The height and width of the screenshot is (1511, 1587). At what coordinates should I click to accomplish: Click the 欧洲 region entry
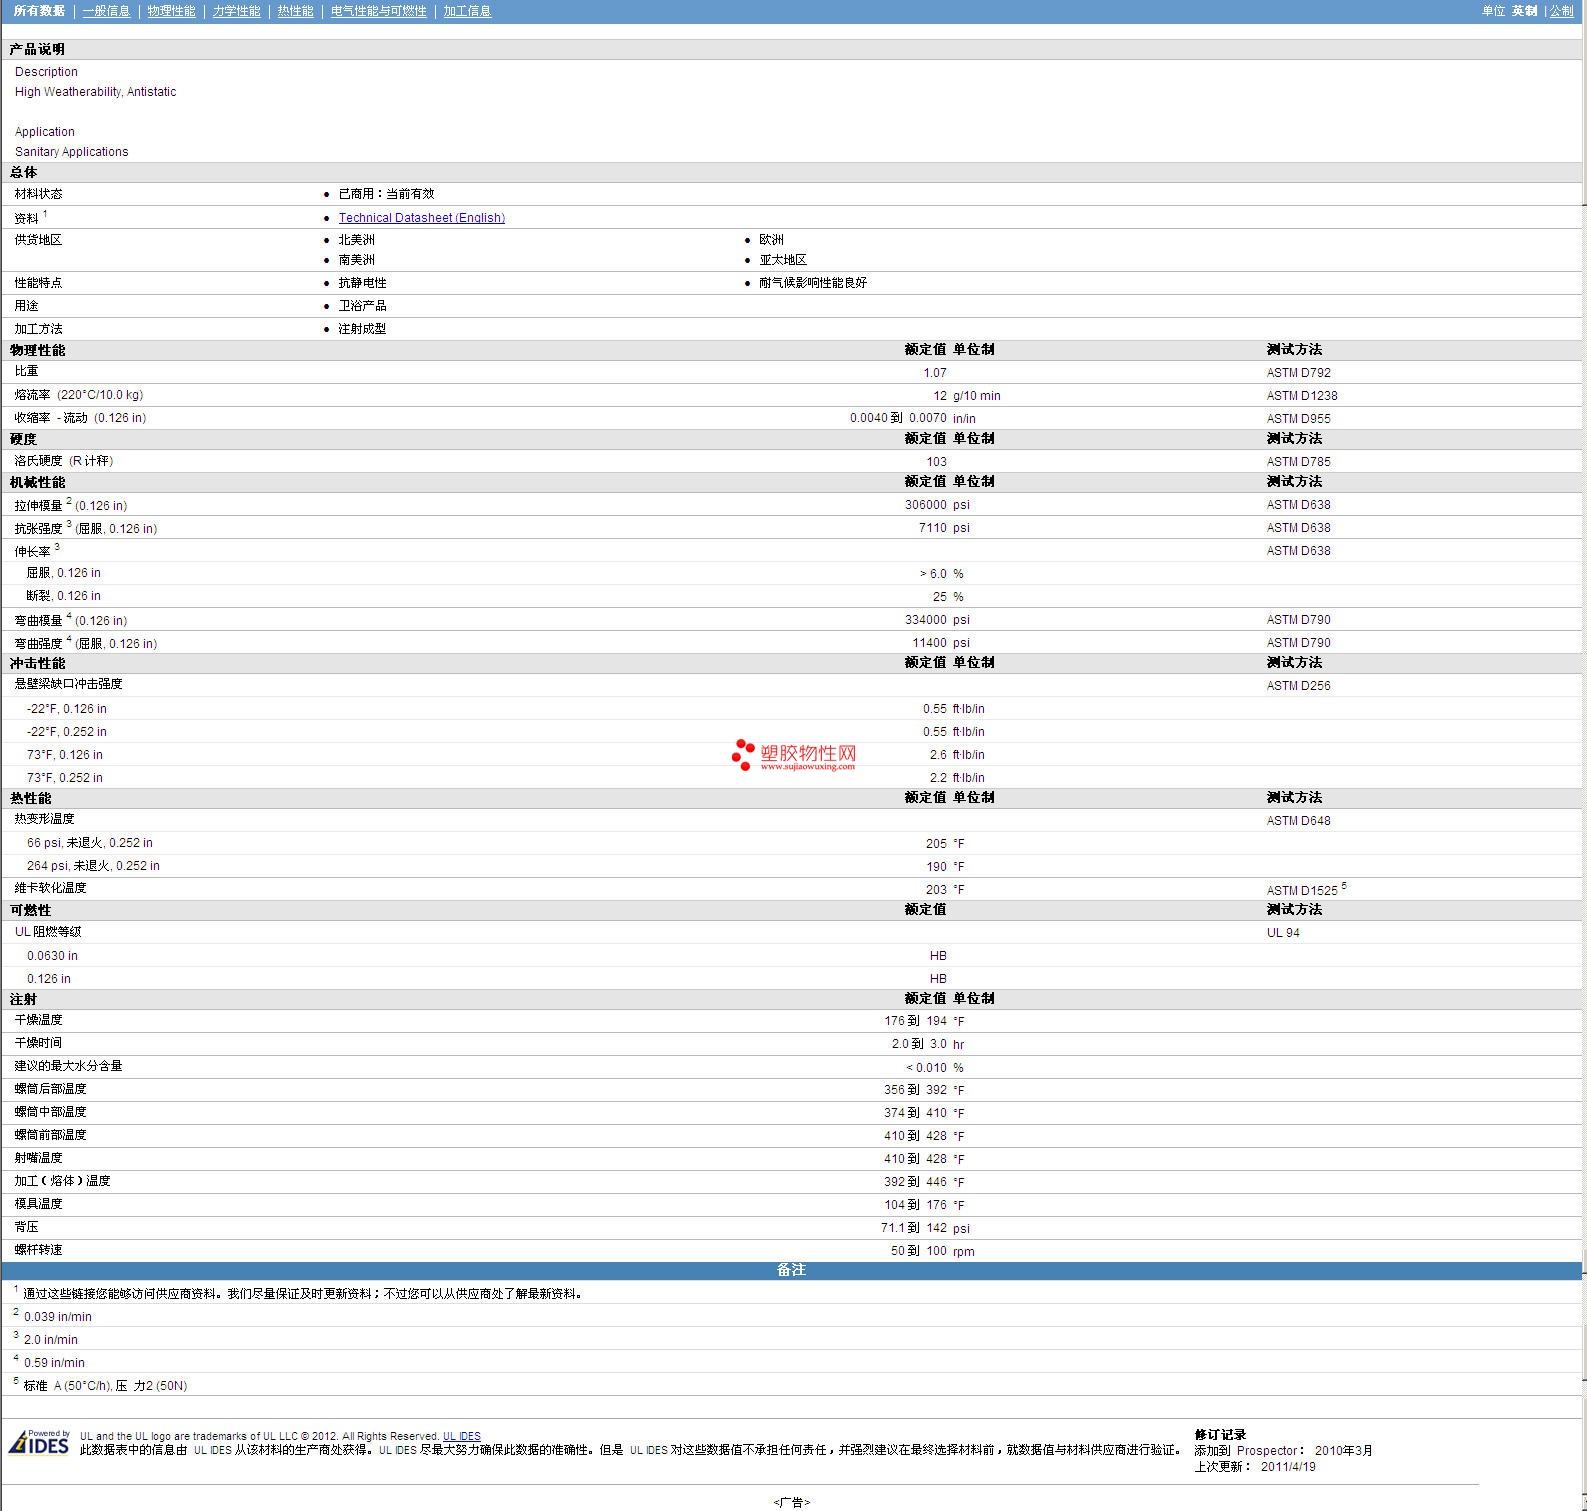(771, 240)
